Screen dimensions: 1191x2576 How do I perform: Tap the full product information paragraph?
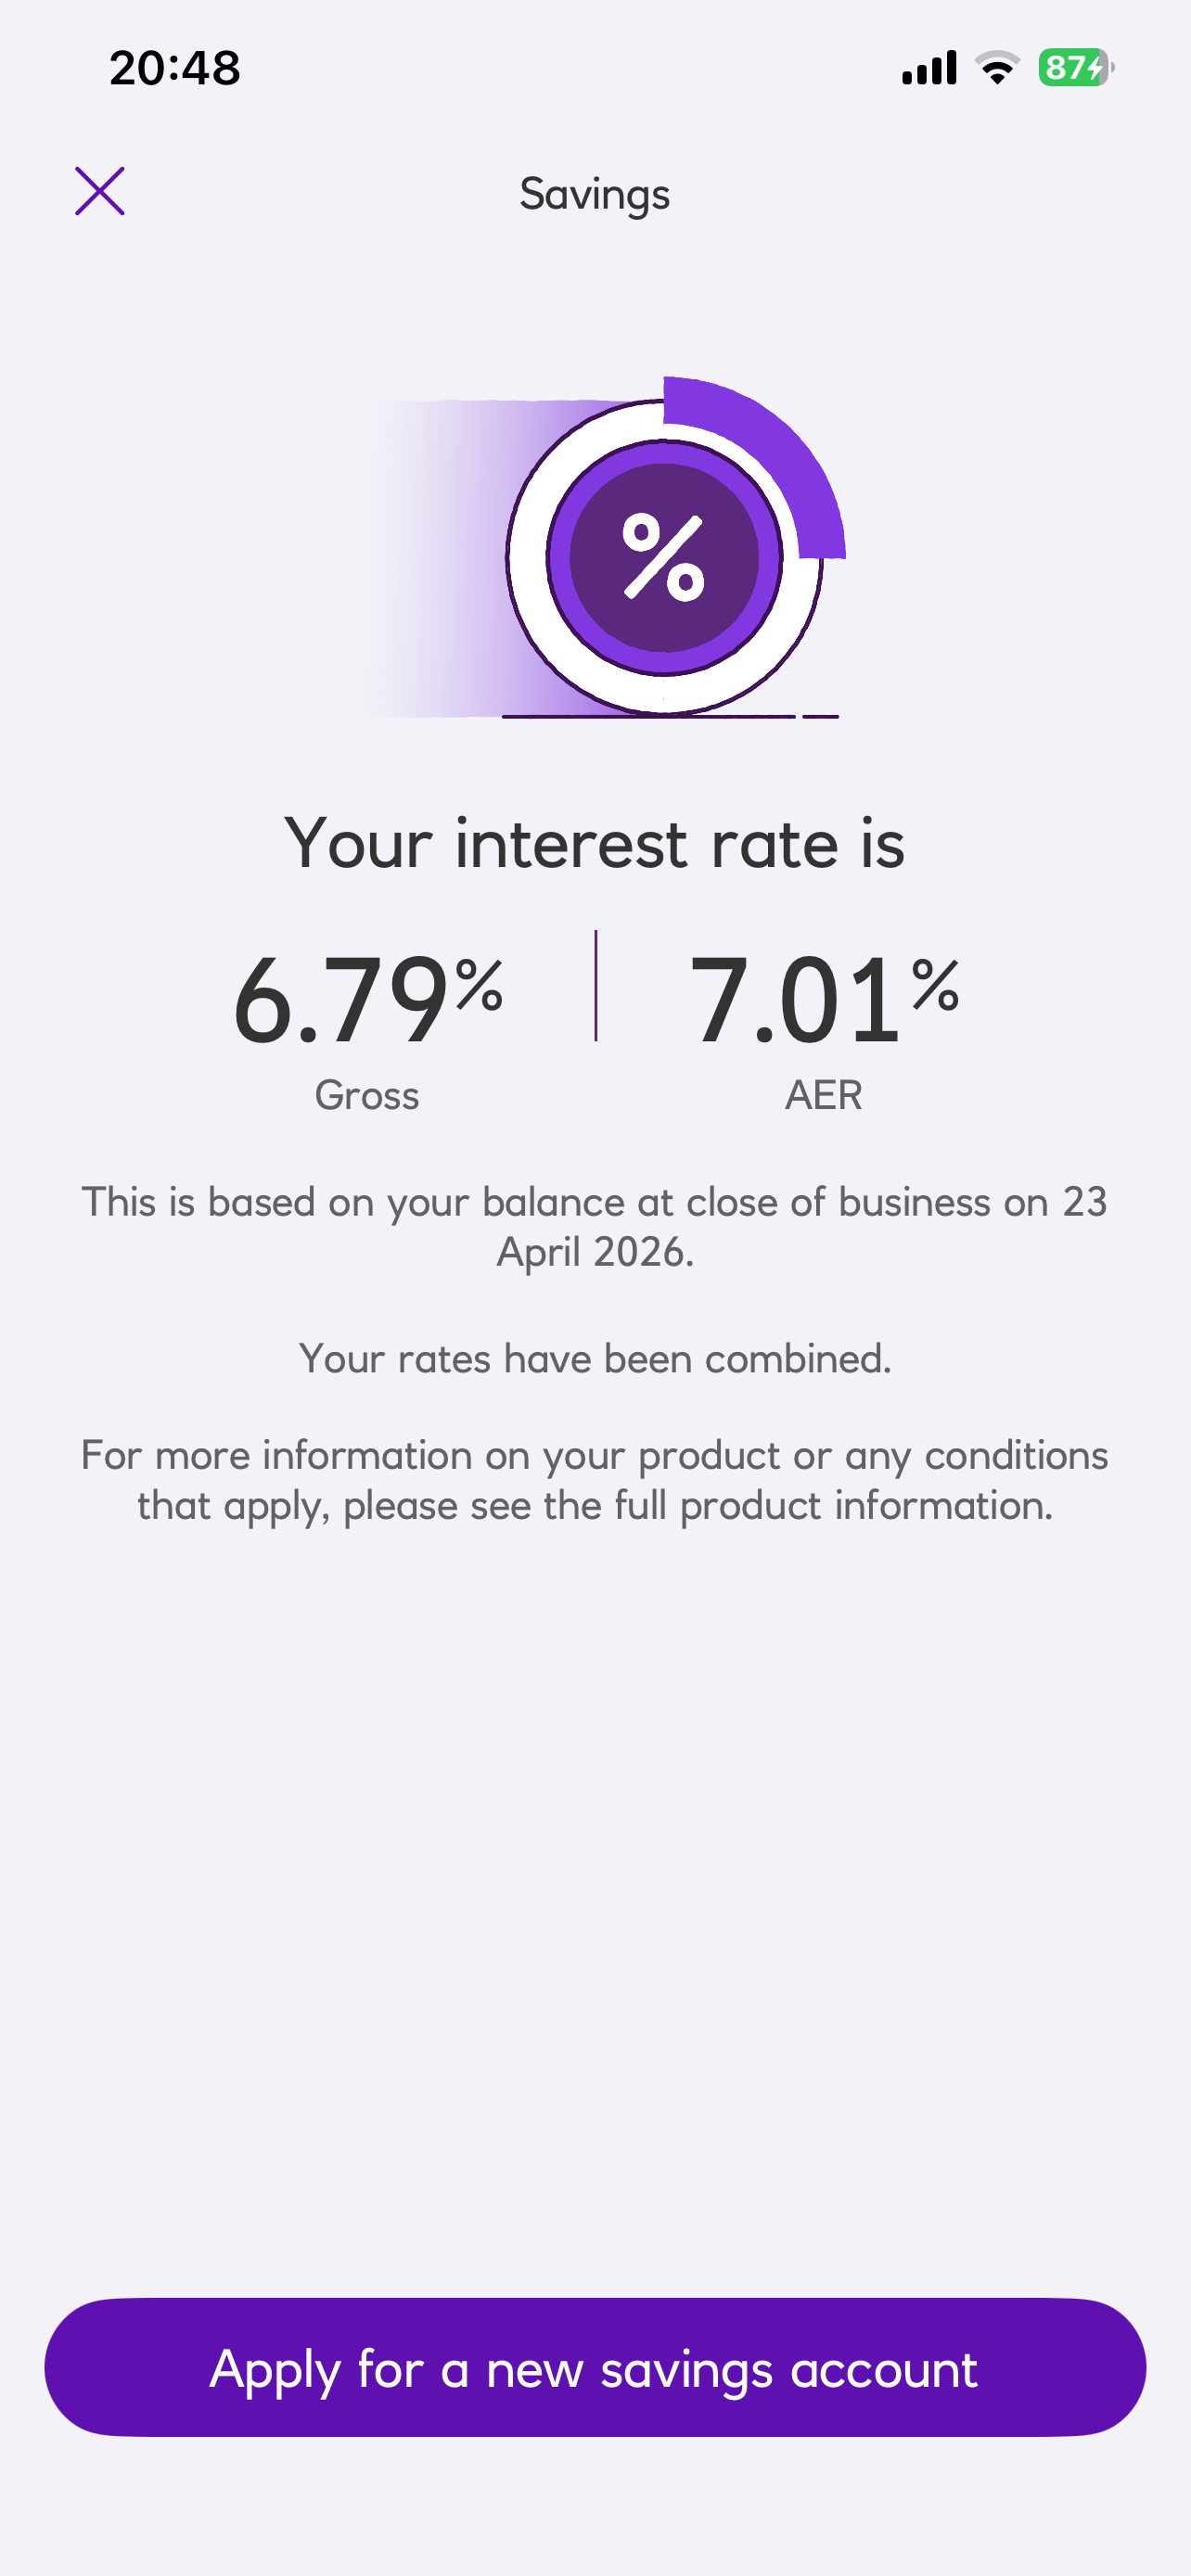[x=594, y=1480]
